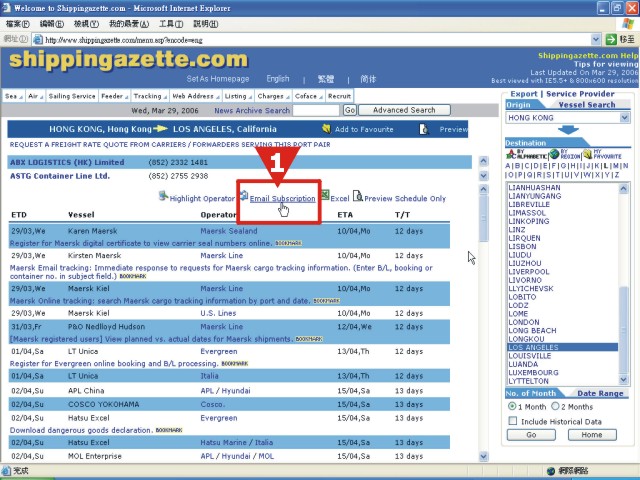Click the Preview Schedule Only document icon
640x480 pixels.
pyautogui.click(x=358, y=196)
